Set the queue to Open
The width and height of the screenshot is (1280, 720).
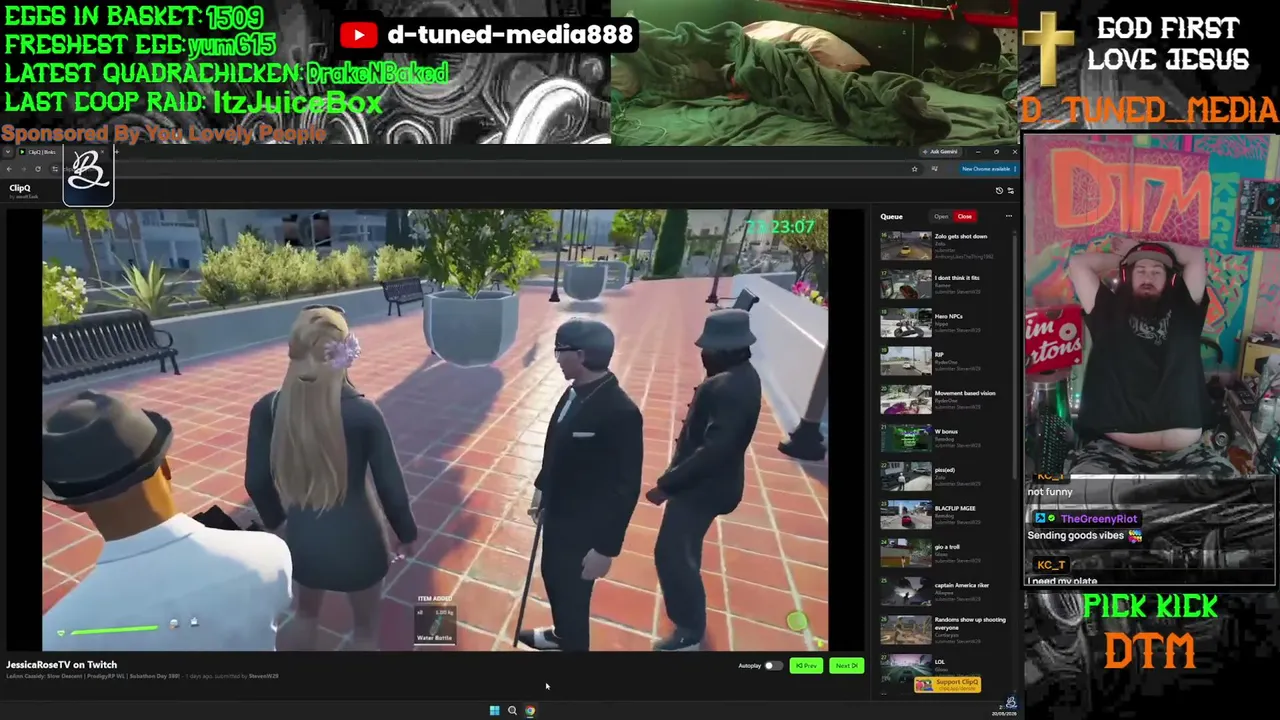pyautogui.click(x=941, y=216)
